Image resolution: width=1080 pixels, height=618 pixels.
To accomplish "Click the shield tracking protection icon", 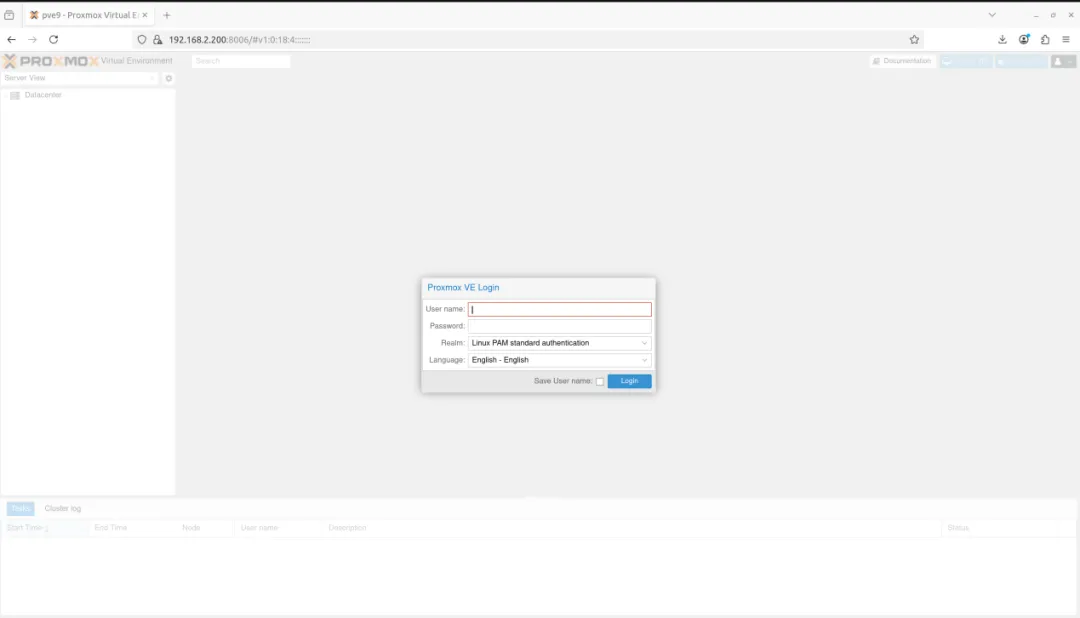I will (142, 40).
